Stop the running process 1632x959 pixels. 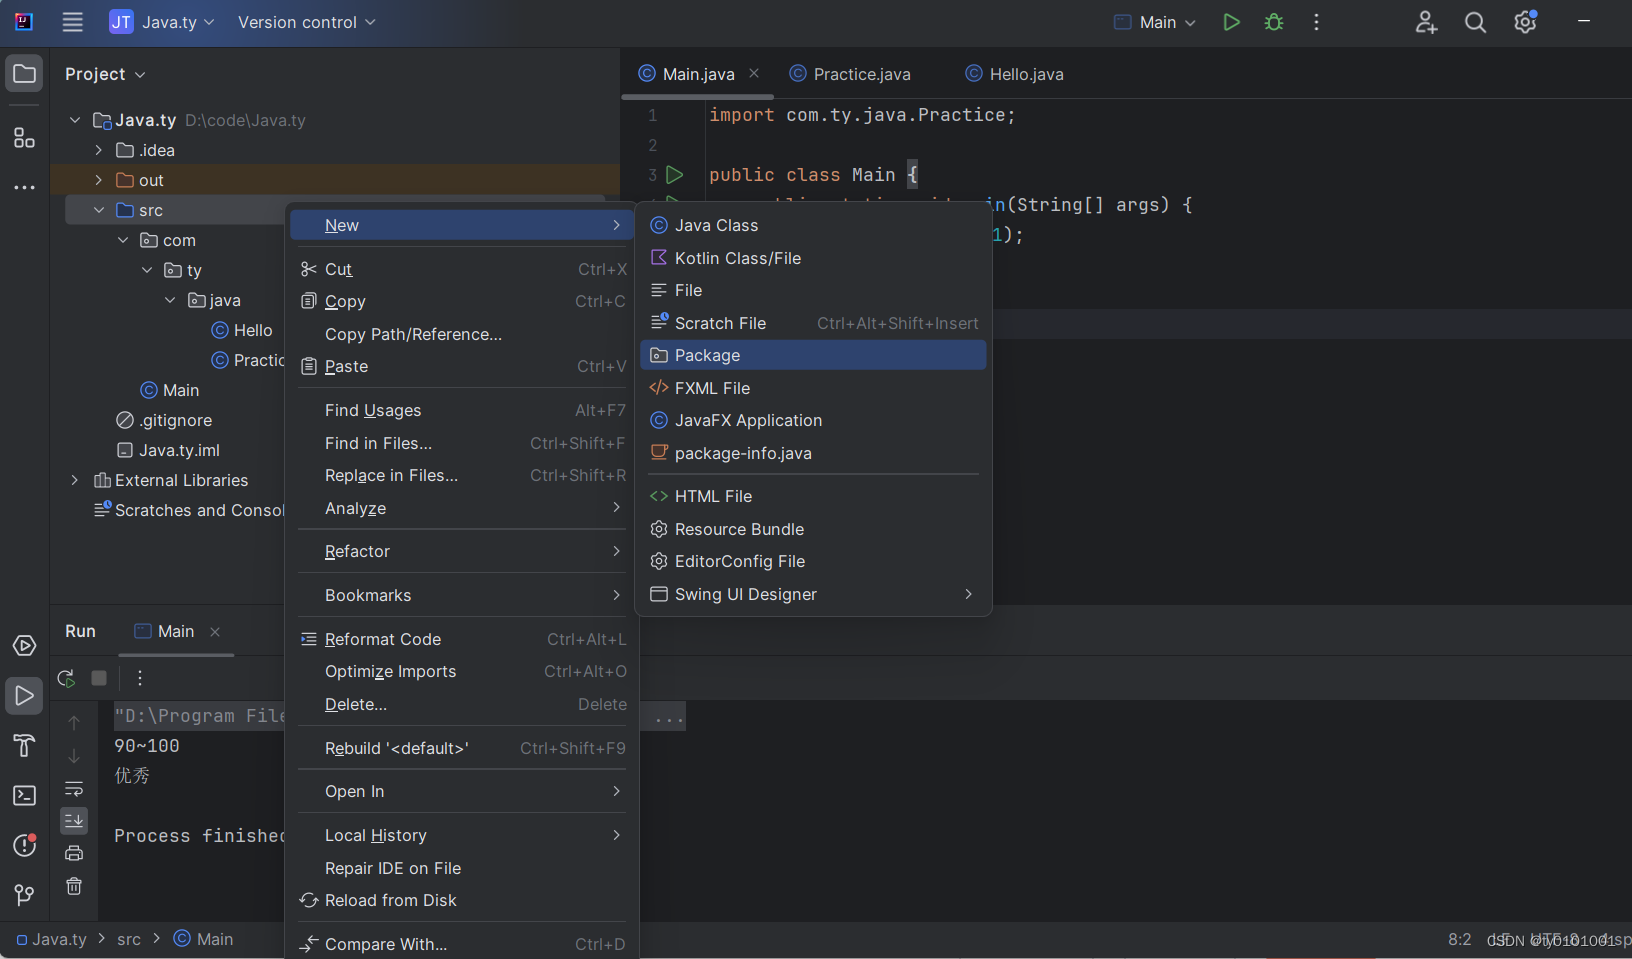click(x=99, y=678)
